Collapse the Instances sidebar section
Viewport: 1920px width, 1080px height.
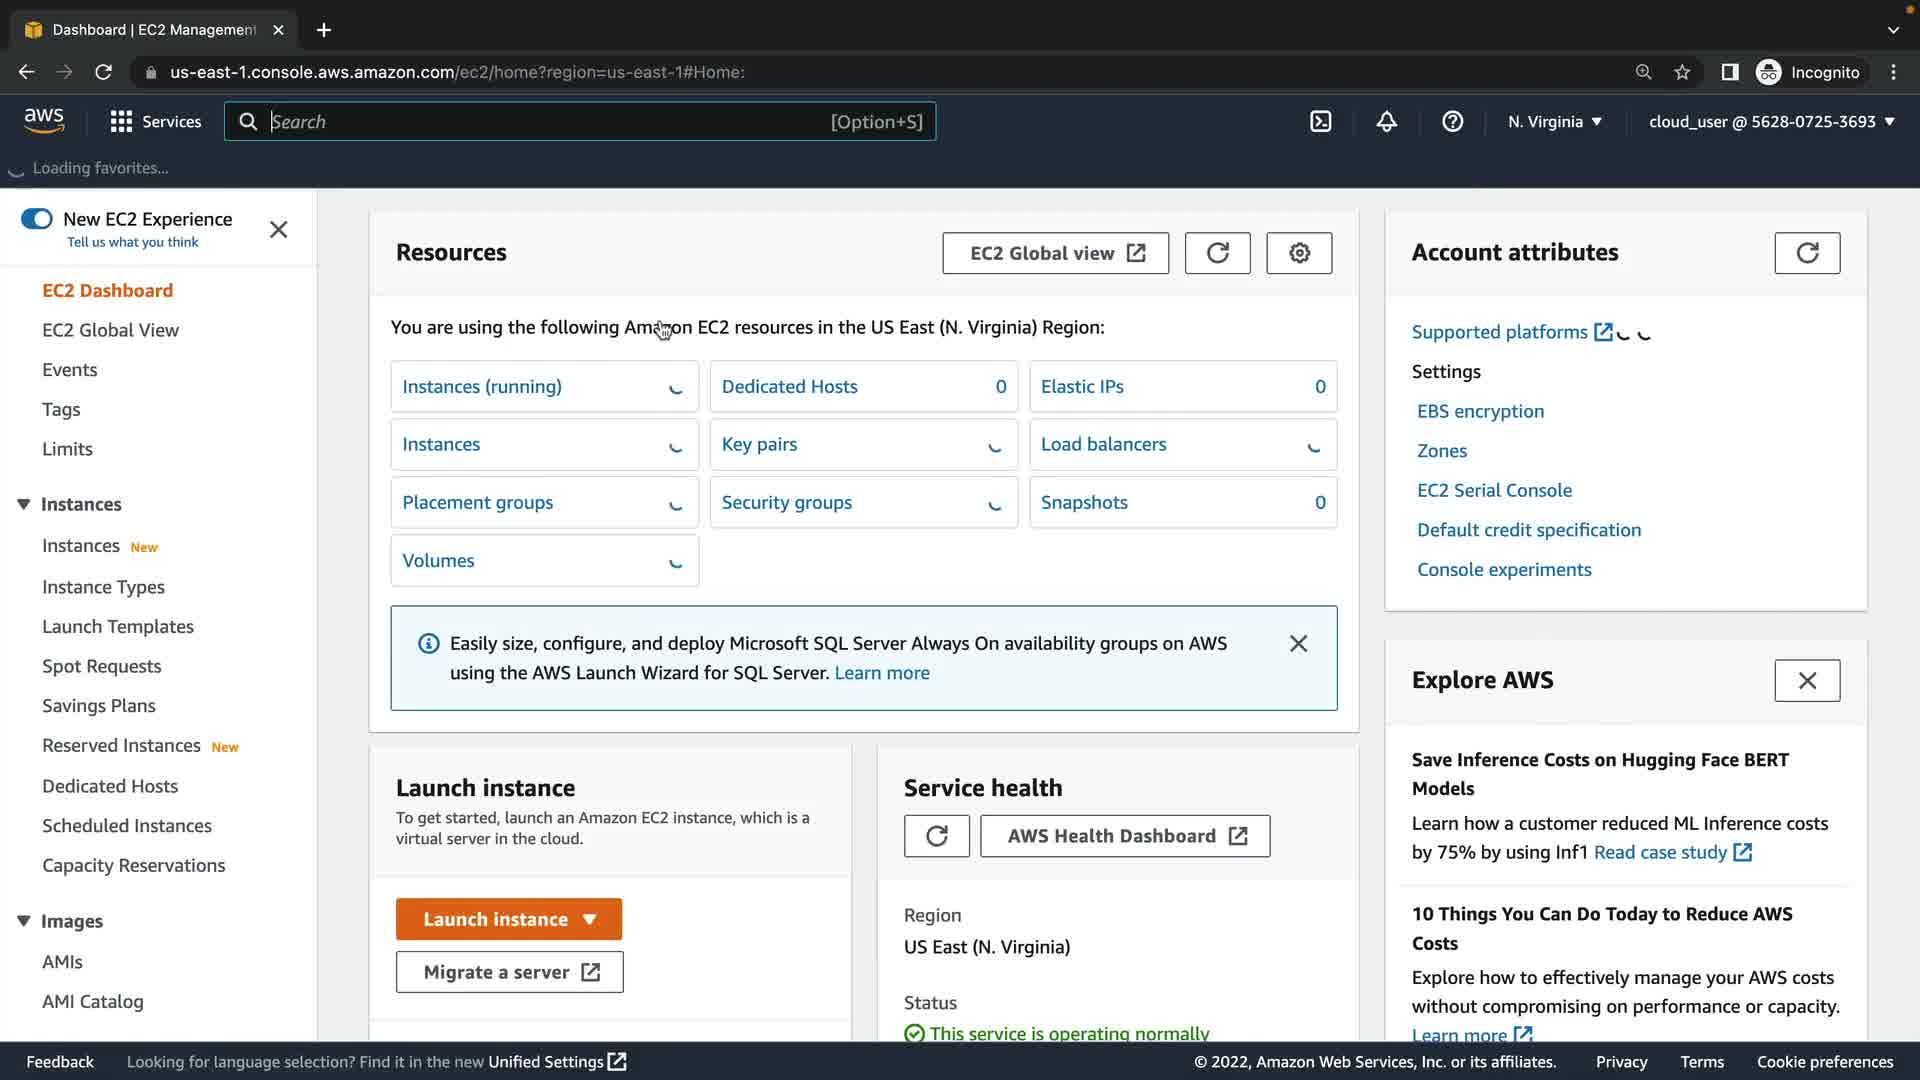[x=24, y=504]
